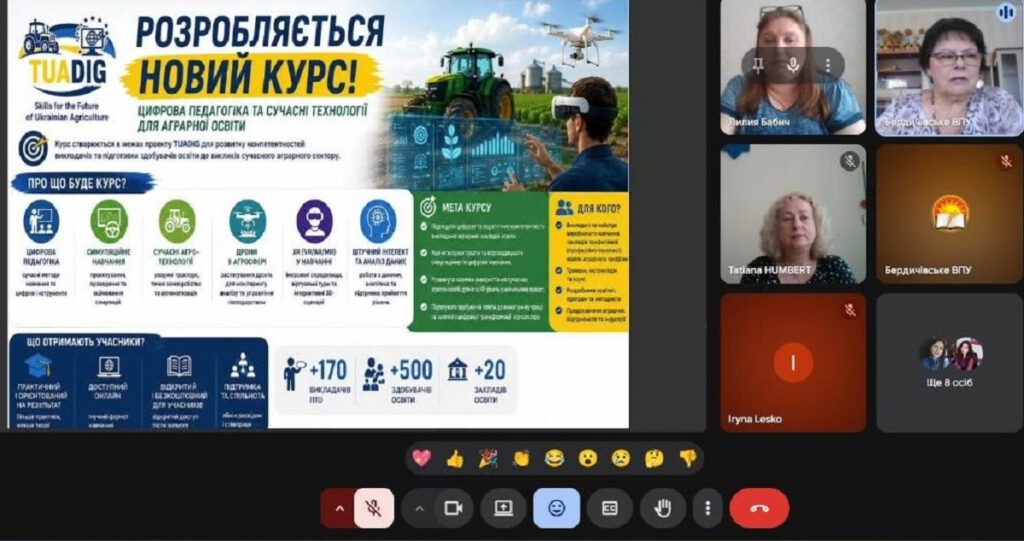Raise your hand
The image size is (1024, 541).
point(663,508)
